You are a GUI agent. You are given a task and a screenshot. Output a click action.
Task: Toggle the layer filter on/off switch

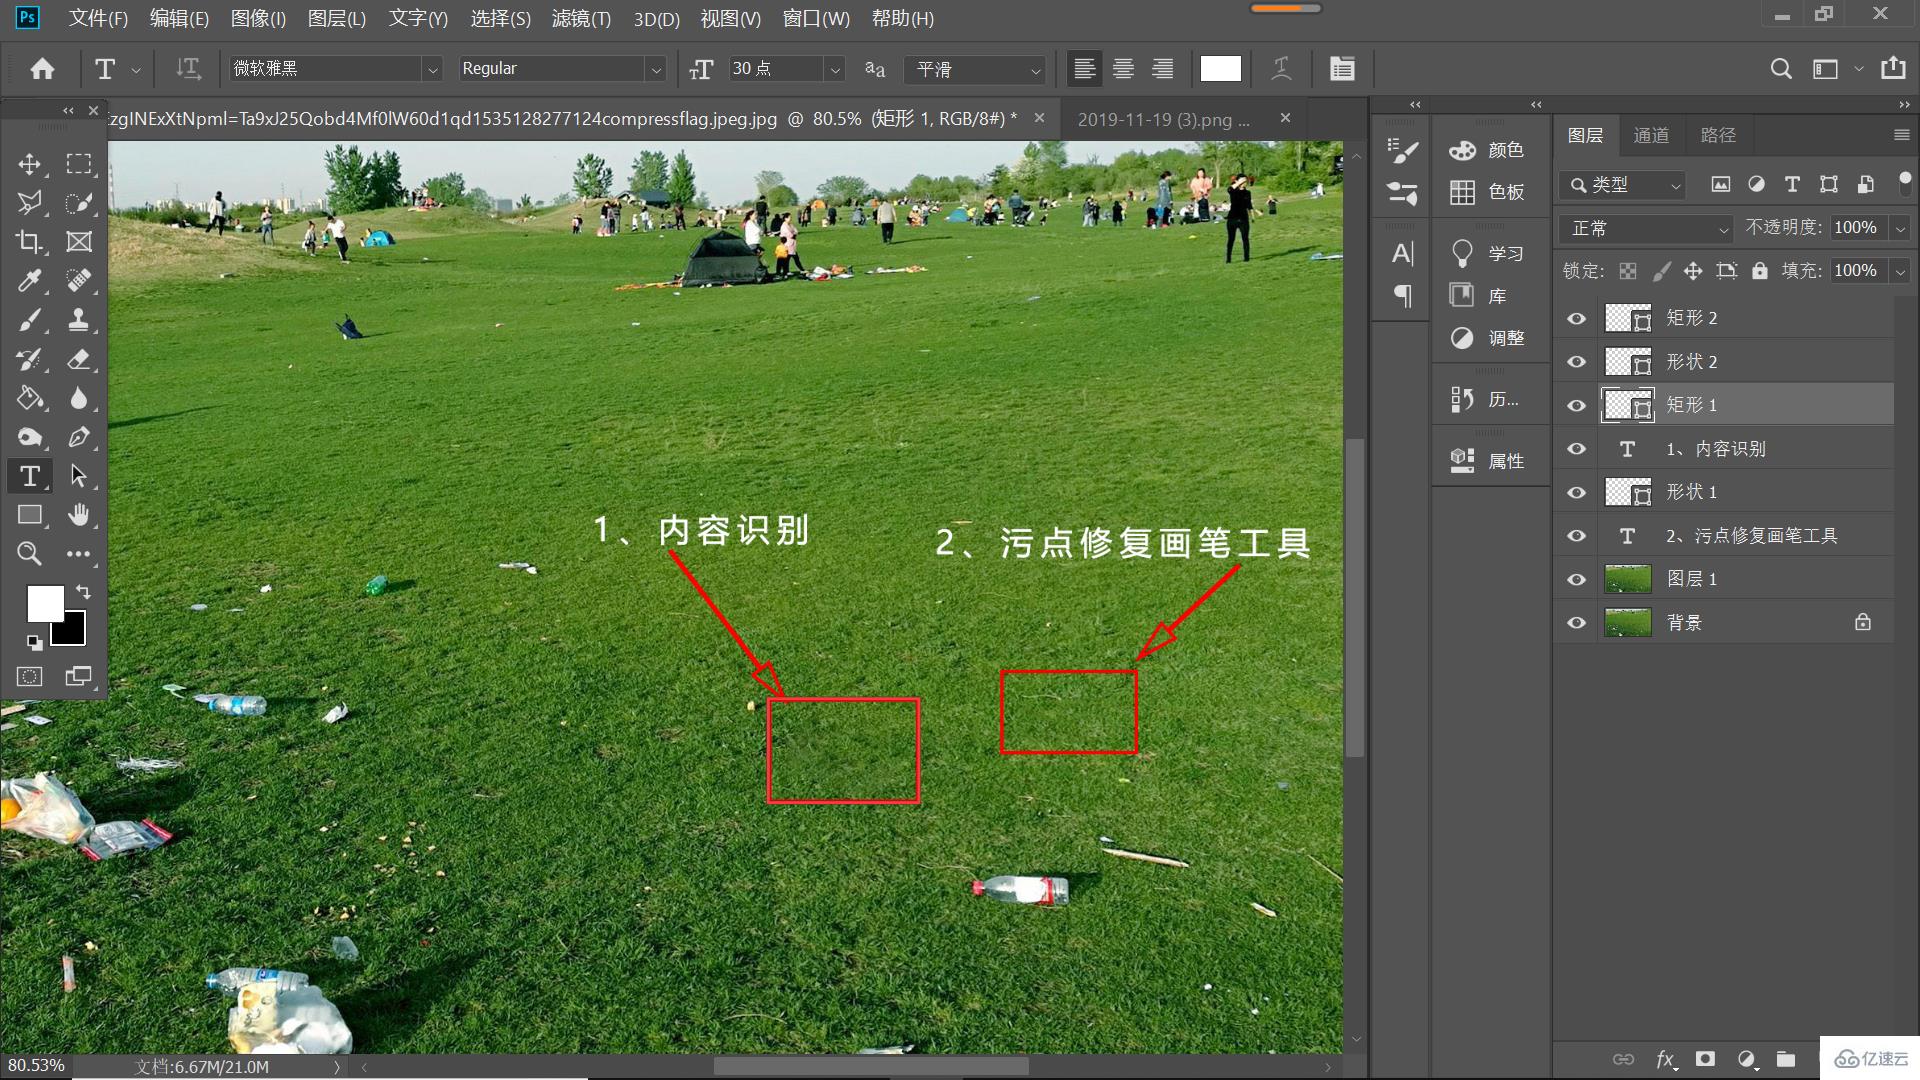1904,184
